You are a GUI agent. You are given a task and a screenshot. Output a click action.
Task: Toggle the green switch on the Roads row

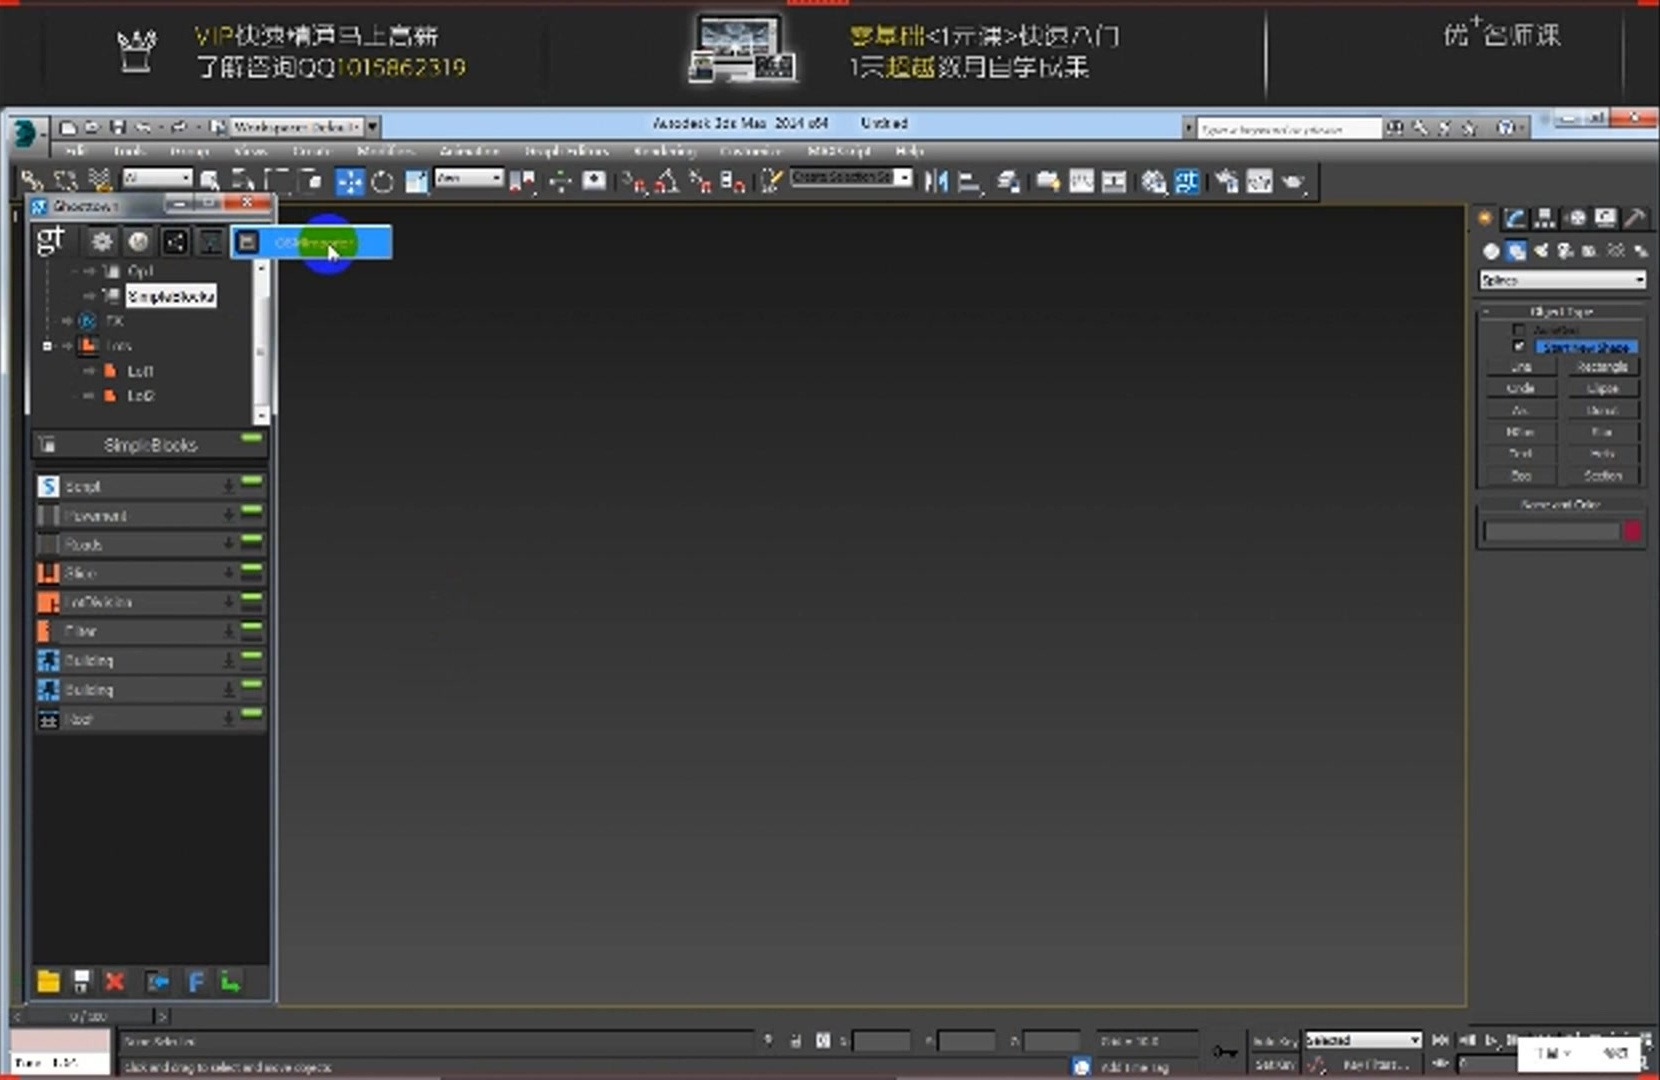click(x=251, y=540)
